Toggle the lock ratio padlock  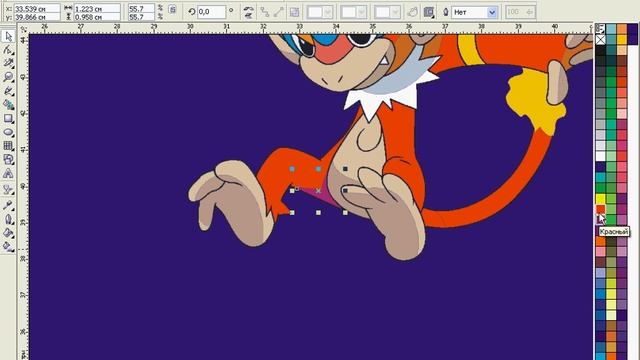point(172,9)
